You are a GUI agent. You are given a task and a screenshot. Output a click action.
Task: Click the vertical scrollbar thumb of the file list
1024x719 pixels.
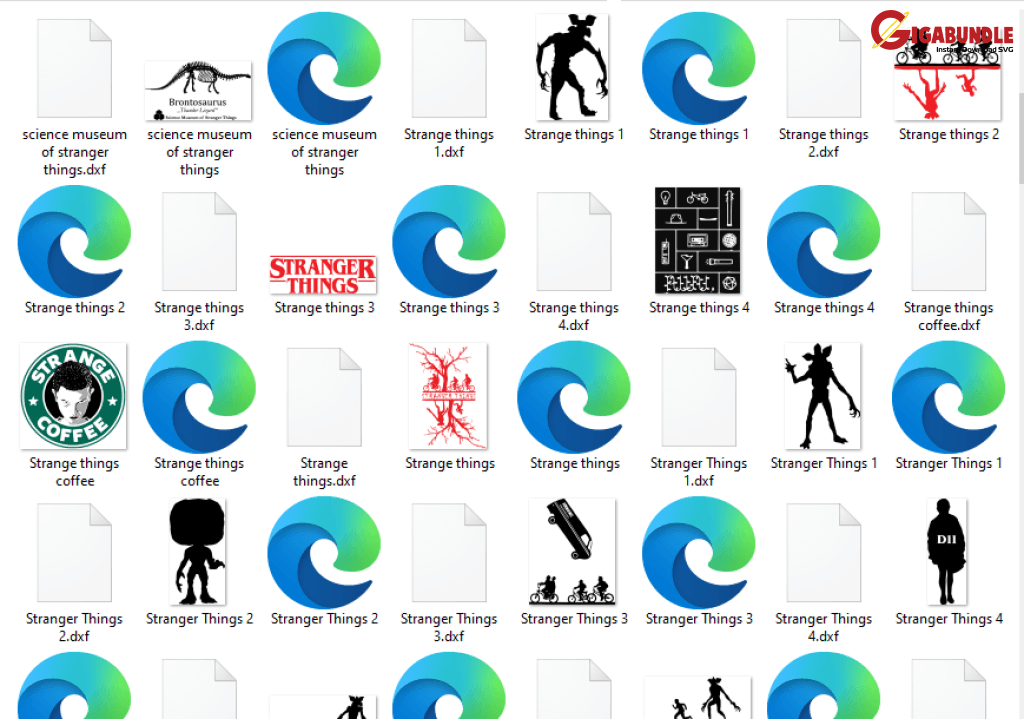(x=1020, y=140)
